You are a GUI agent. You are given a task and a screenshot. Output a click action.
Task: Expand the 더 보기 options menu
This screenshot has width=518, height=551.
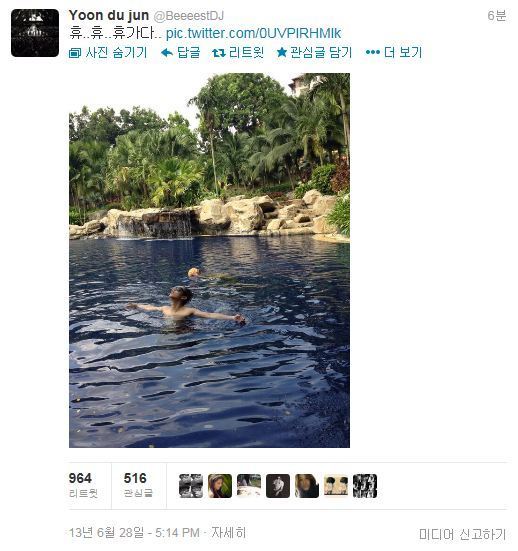[394, 53]
